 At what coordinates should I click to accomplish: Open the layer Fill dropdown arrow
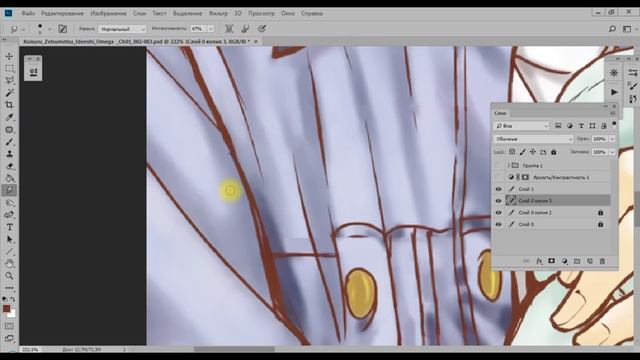pos(612,152)
